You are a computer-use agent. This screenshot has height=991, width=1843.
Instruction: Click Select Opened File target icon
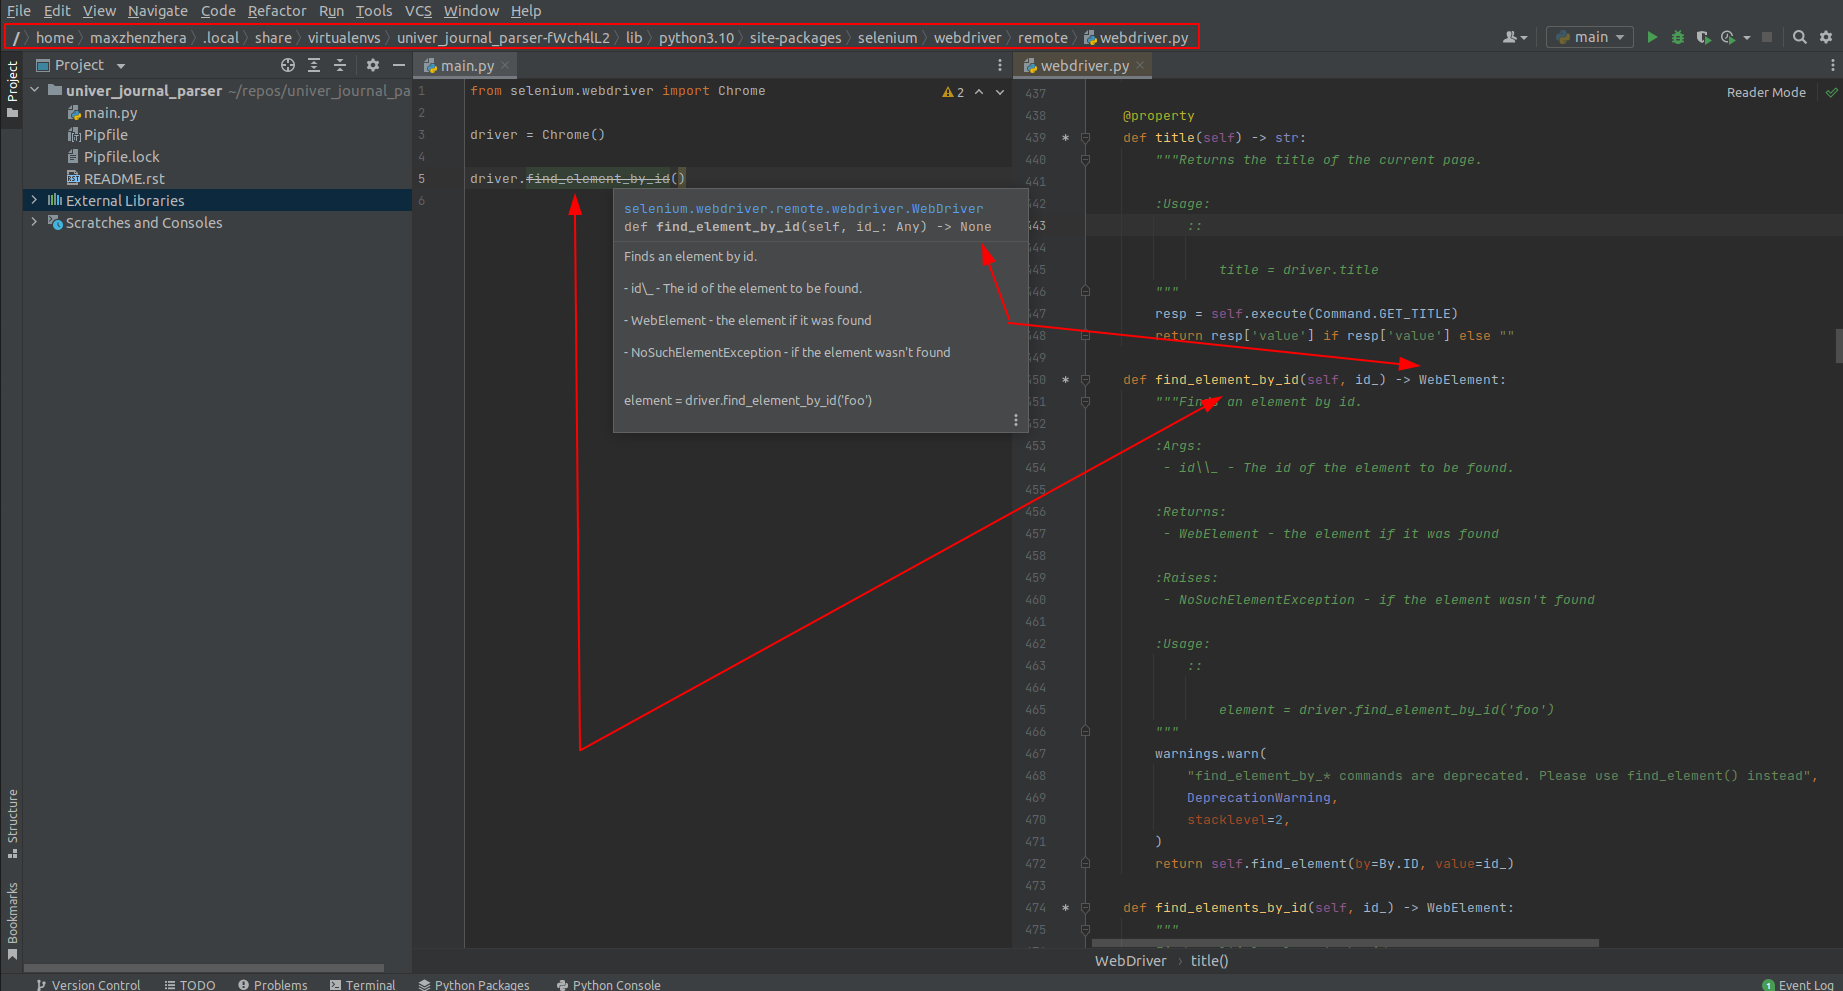pyautogui.click(x=288, y=65)
